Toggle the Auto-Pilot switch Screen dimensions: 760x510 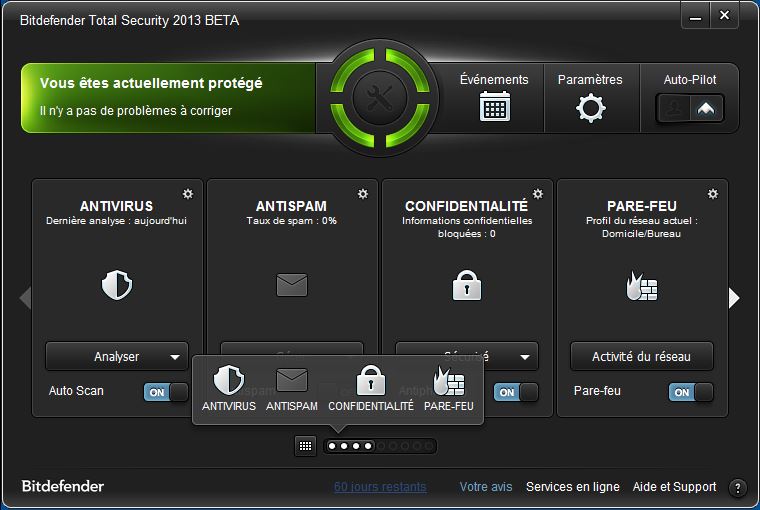click(690, 108)
